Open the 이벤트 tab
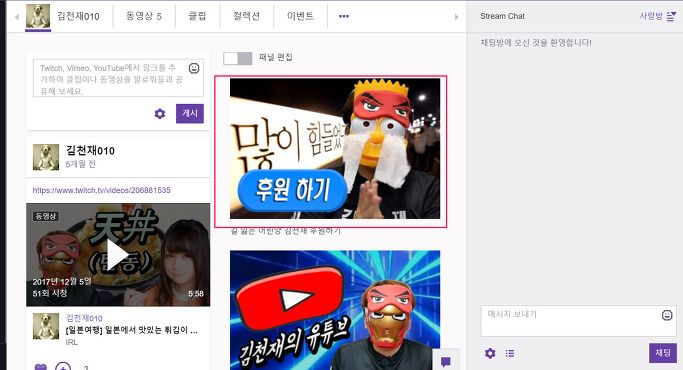The image size is (683, 370). 300,16
